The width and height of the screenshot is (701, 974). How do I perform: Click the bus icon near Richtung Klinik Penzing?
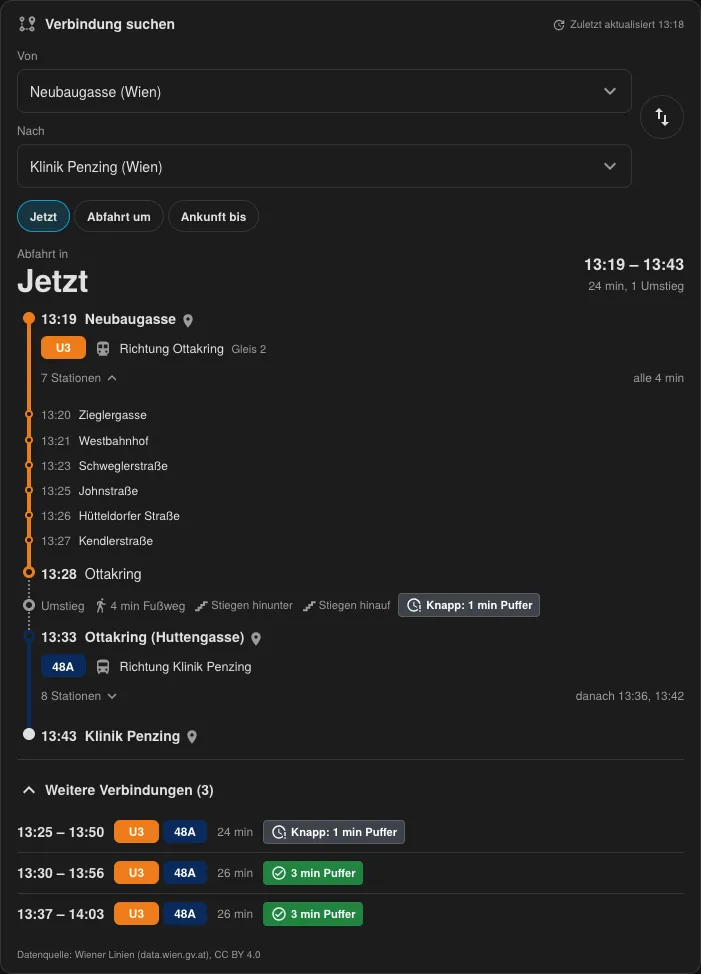103,667
